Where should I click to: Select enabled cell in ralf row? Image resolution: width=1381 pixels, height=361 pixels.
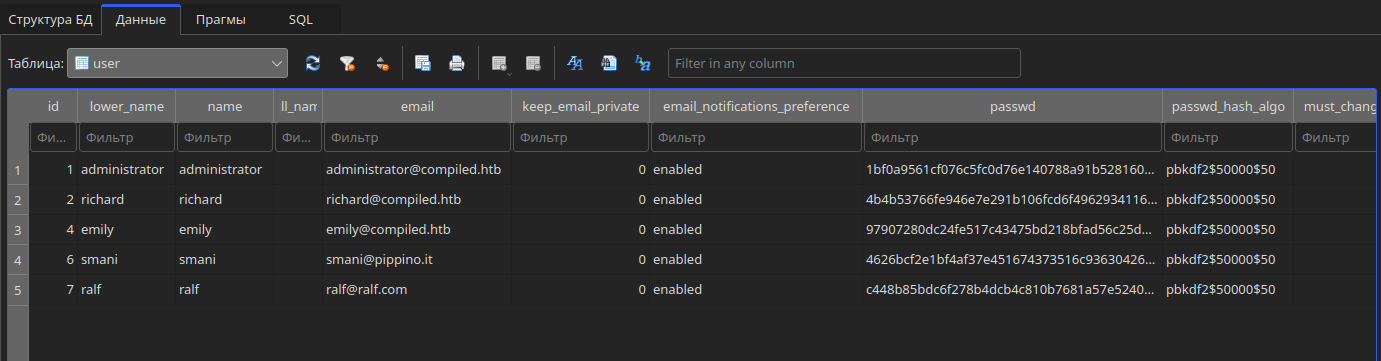(x=756, y=290)
